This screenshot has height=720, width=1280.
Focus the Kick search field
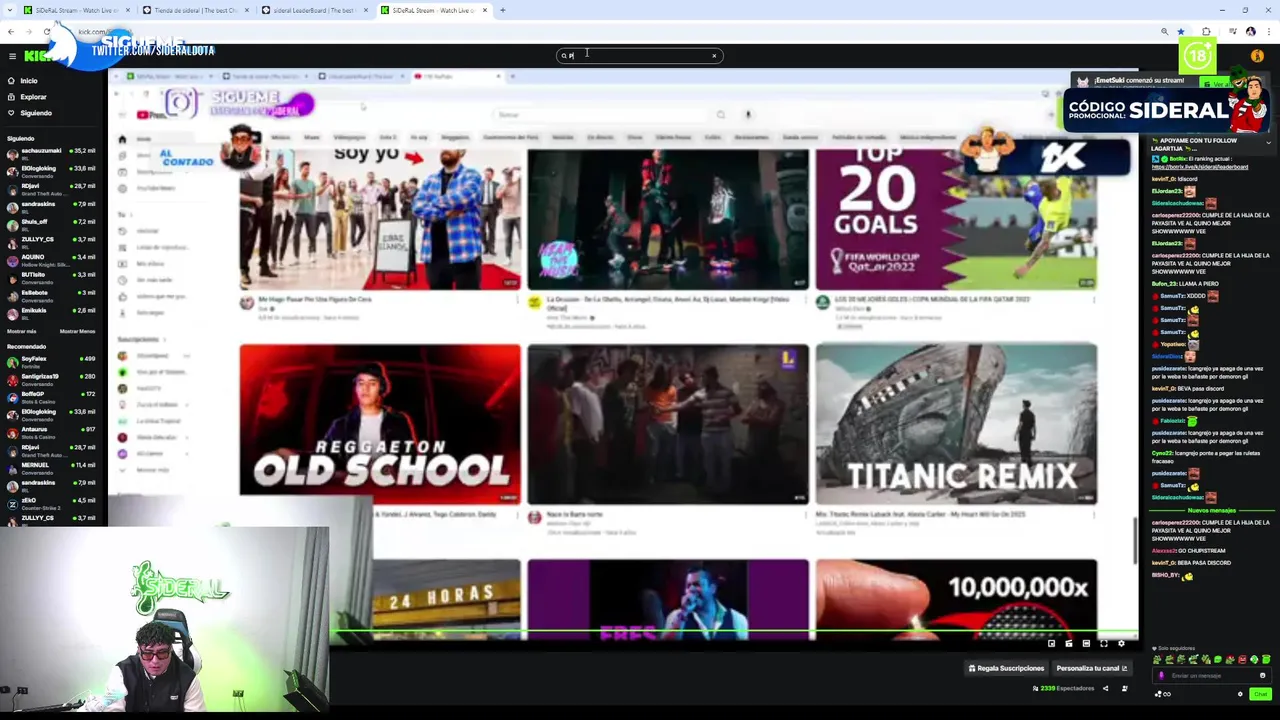point(638,56)
